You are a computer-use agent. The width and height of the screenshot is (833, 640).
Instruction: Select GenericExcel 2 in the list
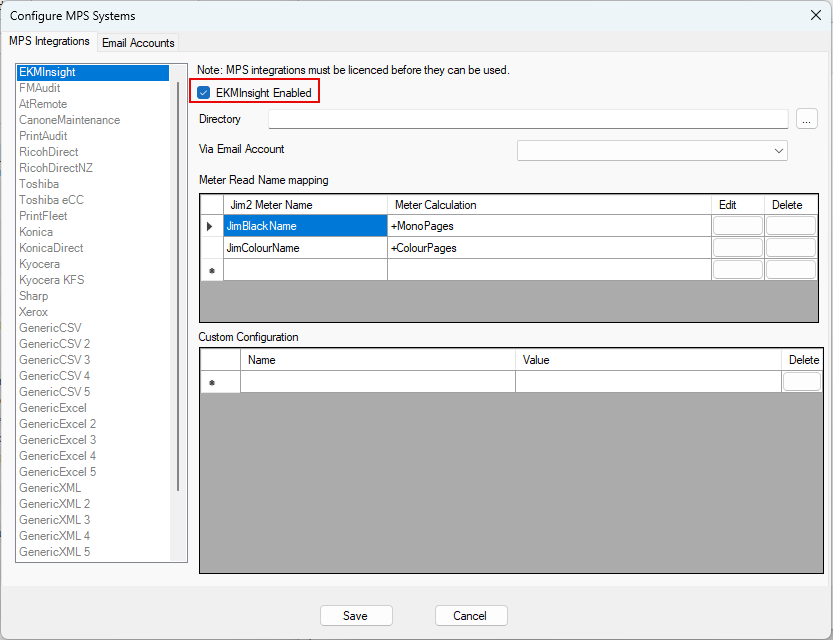93,424
